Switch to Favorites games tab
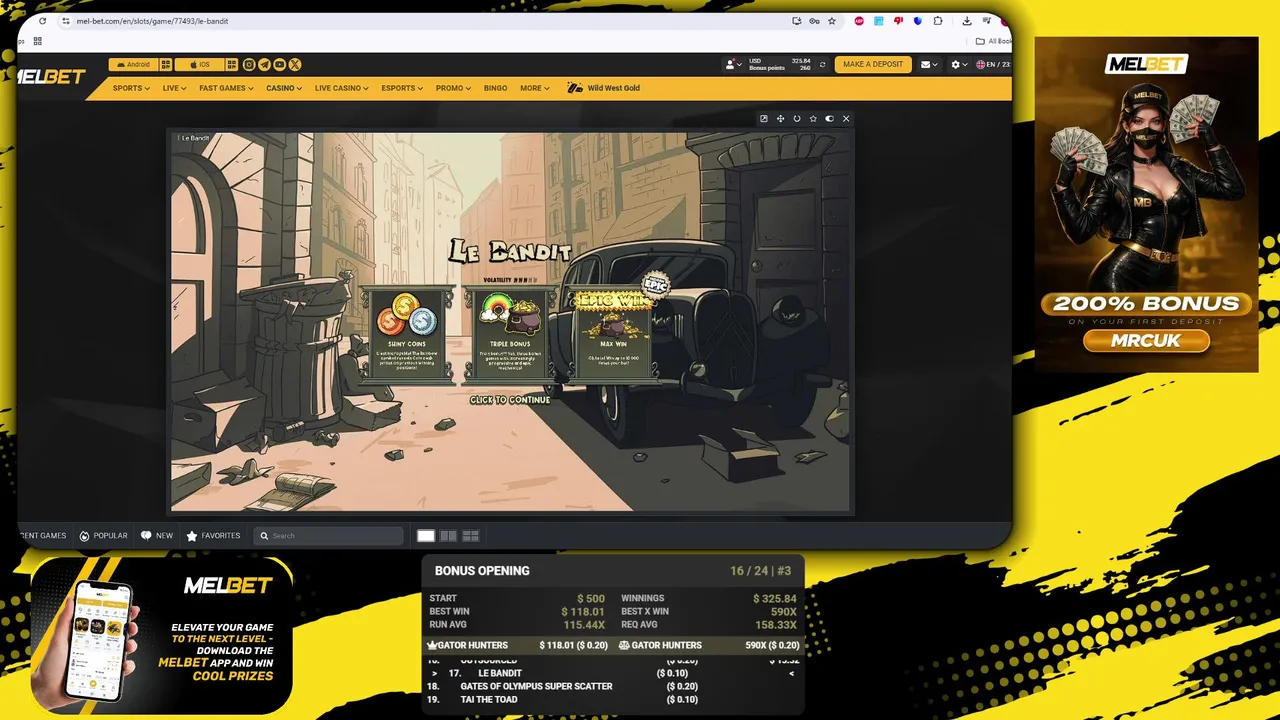 213,536
